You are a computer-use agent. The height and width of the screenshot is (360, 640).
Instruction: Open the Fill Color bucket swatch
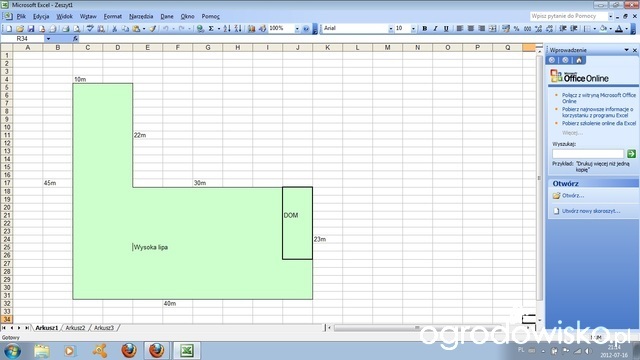click(603, 29)
